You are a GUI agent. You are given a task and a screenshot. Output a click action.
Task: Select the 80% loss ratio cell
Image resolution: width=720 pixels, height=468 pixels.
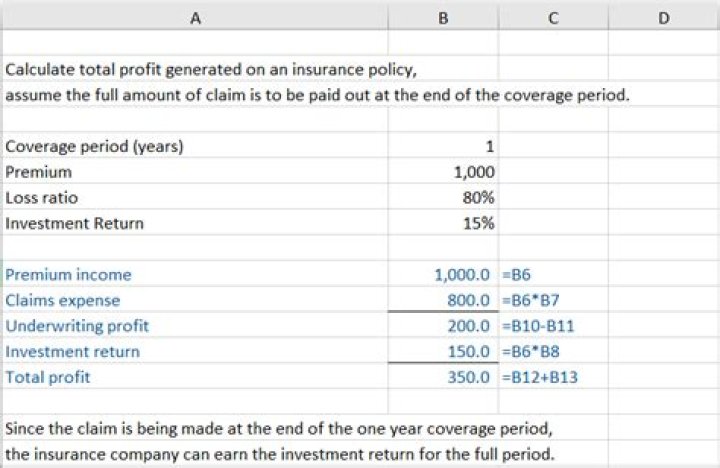(443, 197)
